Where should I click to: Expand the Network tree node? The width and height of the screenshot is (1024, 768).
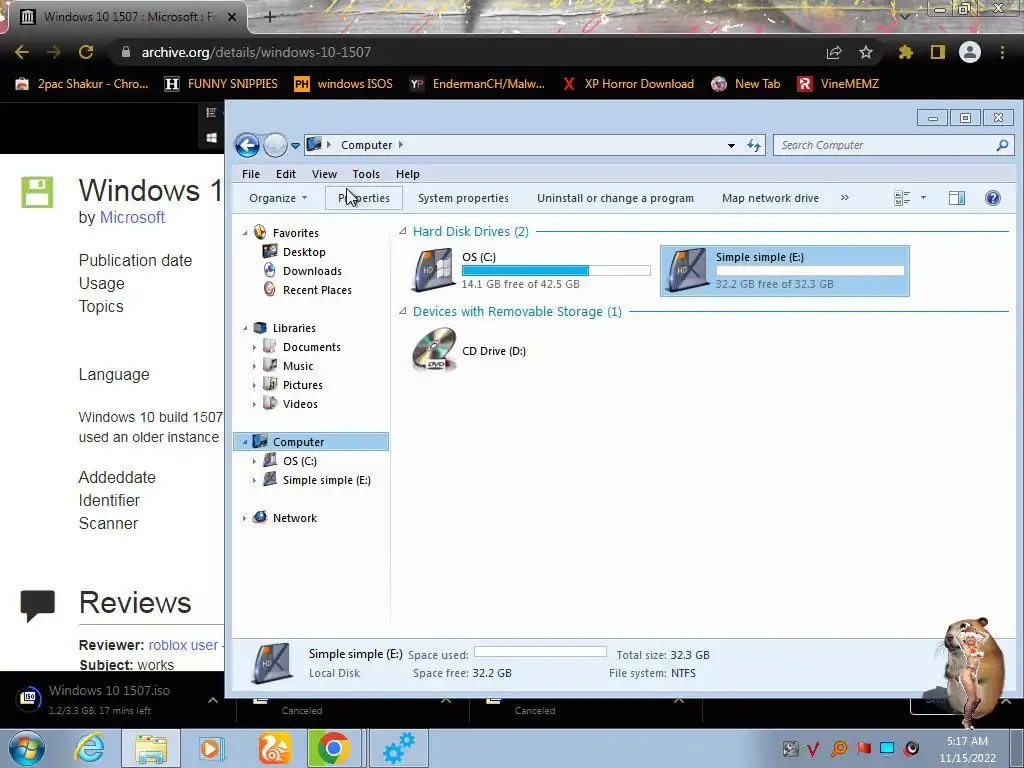pos(244,518)
